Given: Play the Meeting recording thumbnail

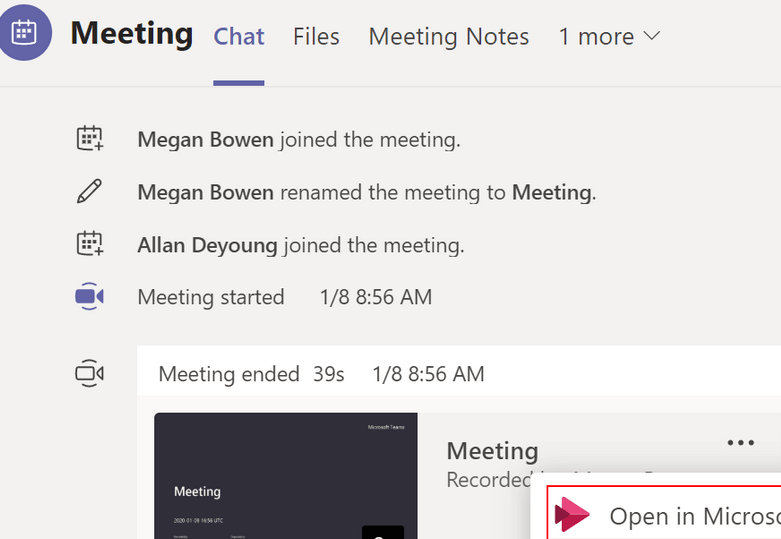Looking at the screenshot, I should pyautogui.click(x=286, y=476).
